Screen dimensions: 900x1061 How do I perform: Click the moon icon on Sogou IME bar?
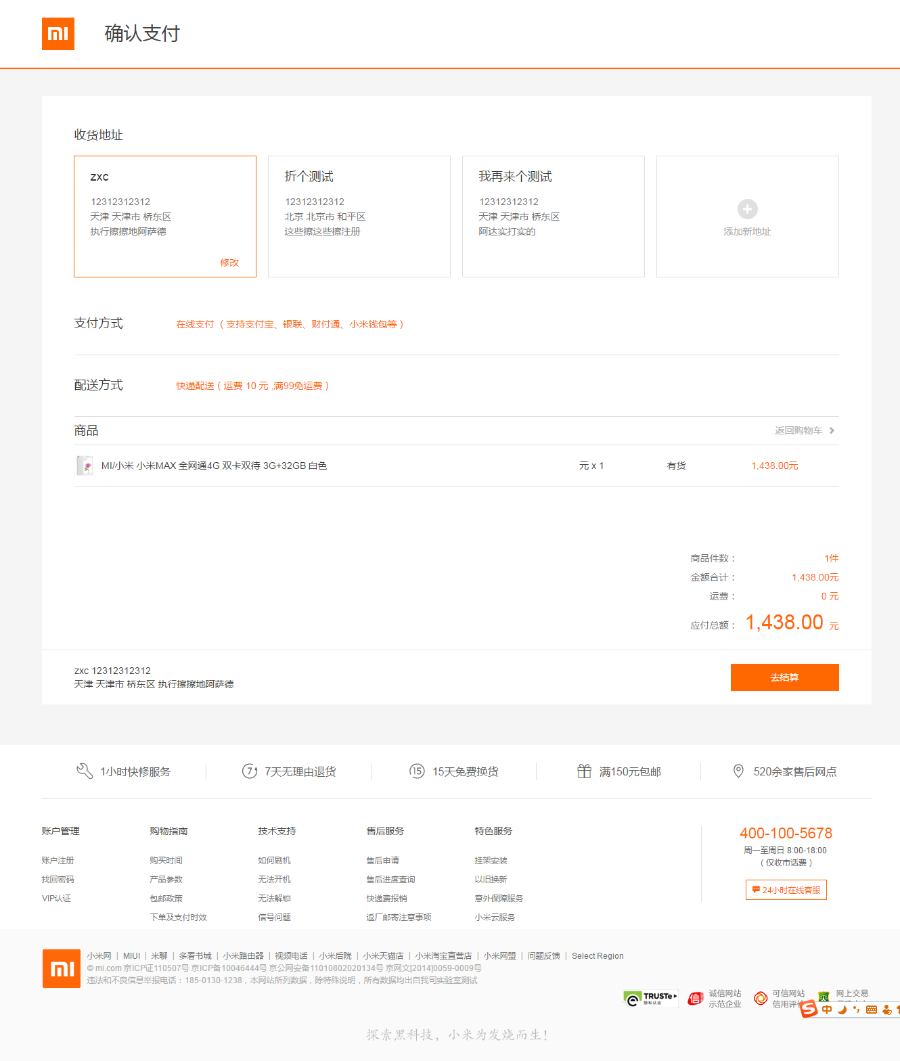[842, 1010]
